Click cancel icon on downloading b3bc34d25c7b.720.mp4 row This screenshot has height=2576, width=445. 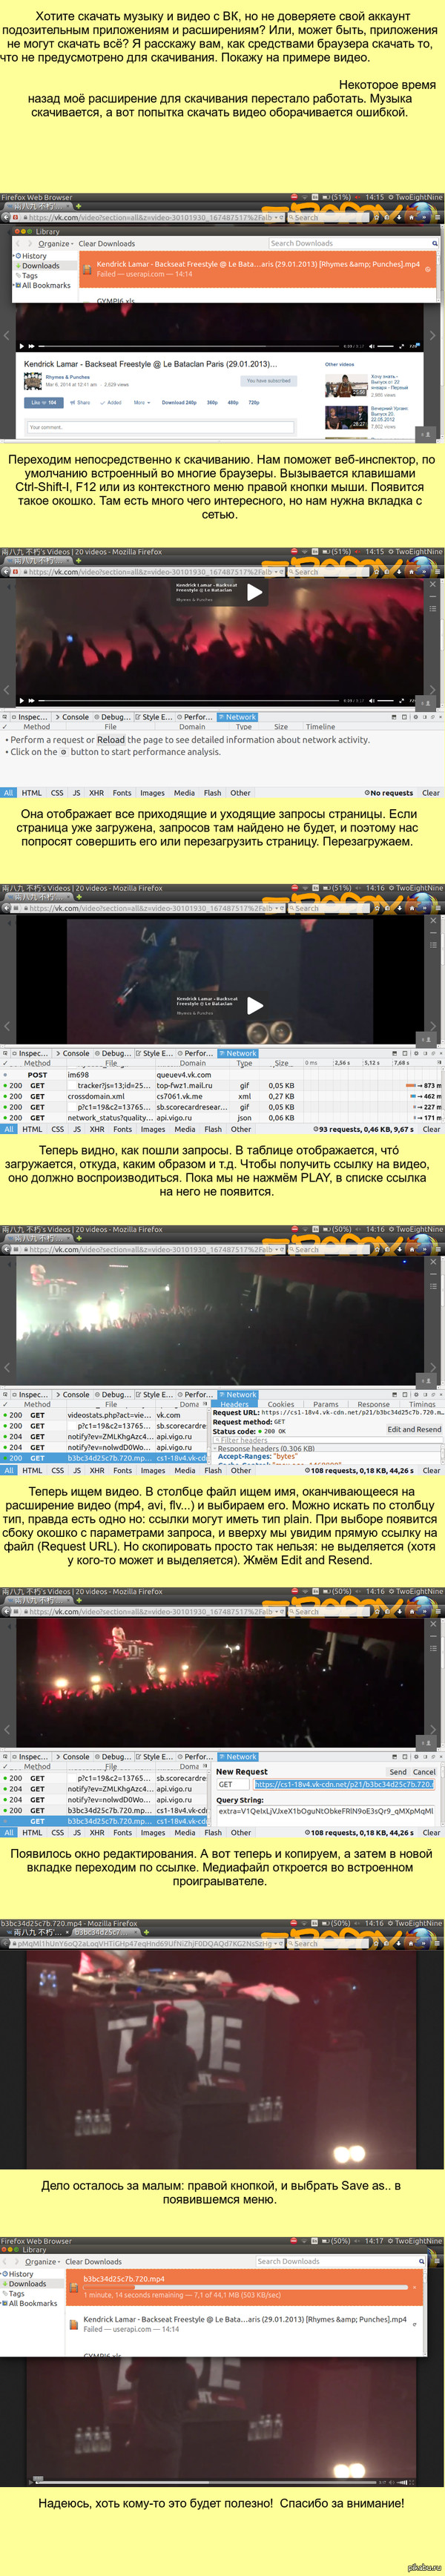point(417,2287)
